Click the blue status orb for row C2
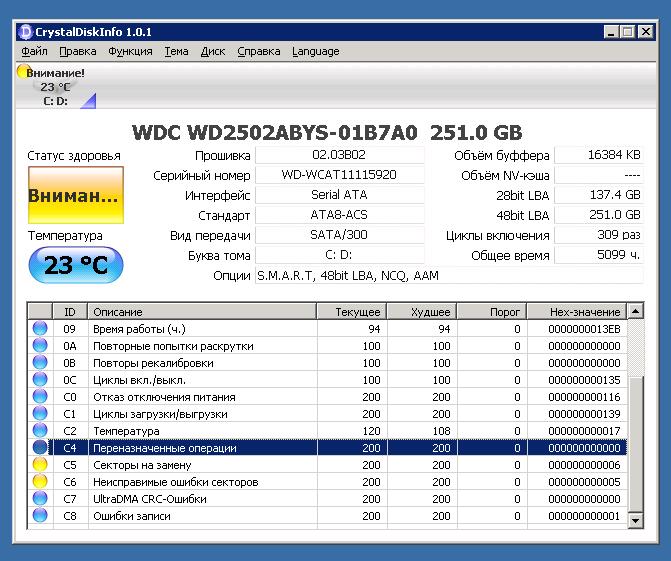Screen dimensions: 671x561 [x=40, y=430]
